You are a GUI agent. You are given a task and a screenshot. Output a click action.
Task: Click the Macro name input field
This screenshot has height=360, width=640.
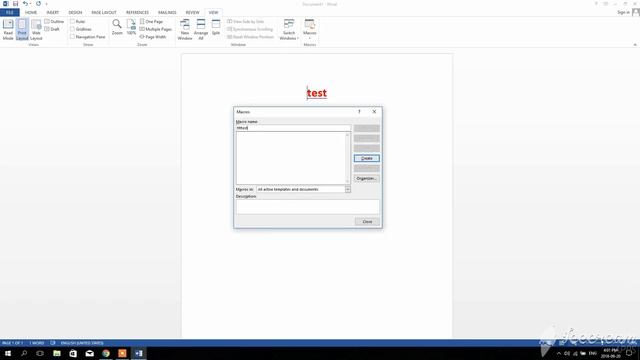293,128
